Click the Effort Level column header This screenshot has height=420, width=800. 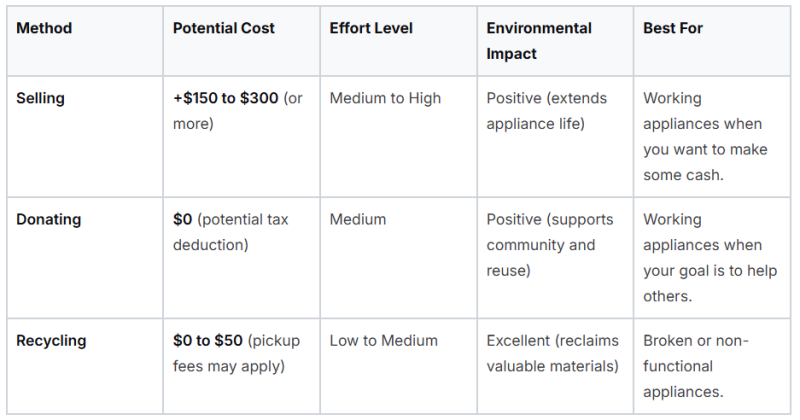tap(371, 28)
